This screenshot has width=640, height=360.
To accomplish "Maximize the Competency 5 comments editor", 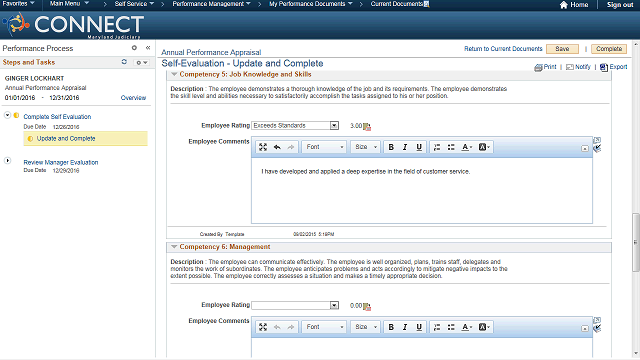I will [x=263, y=147].
